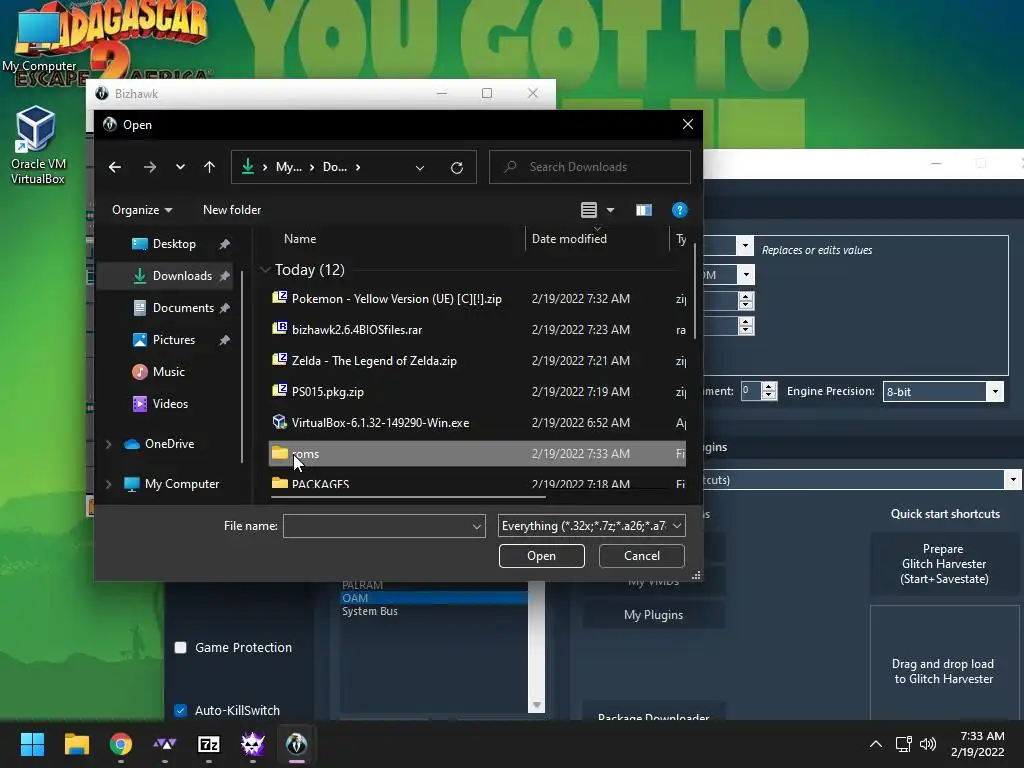Go forward in the Open dialog
1024x768 pixels.
(x=150, y=167)
